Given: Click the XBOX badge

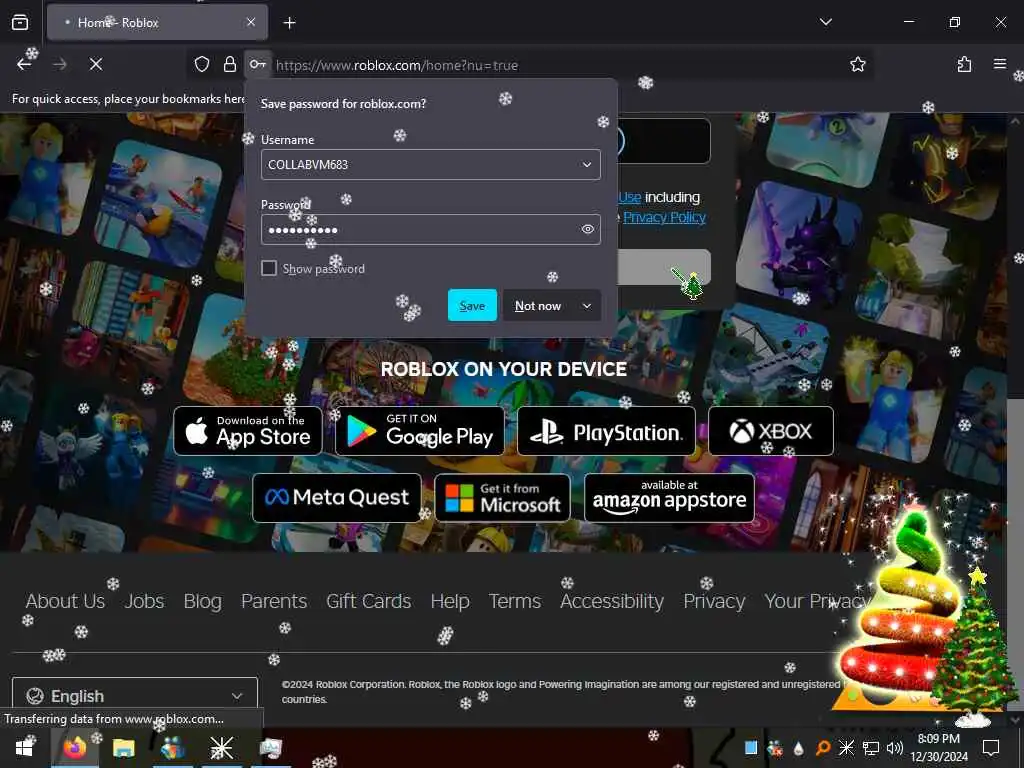Looking at the screenshot, I should click(x=771, y=431).
